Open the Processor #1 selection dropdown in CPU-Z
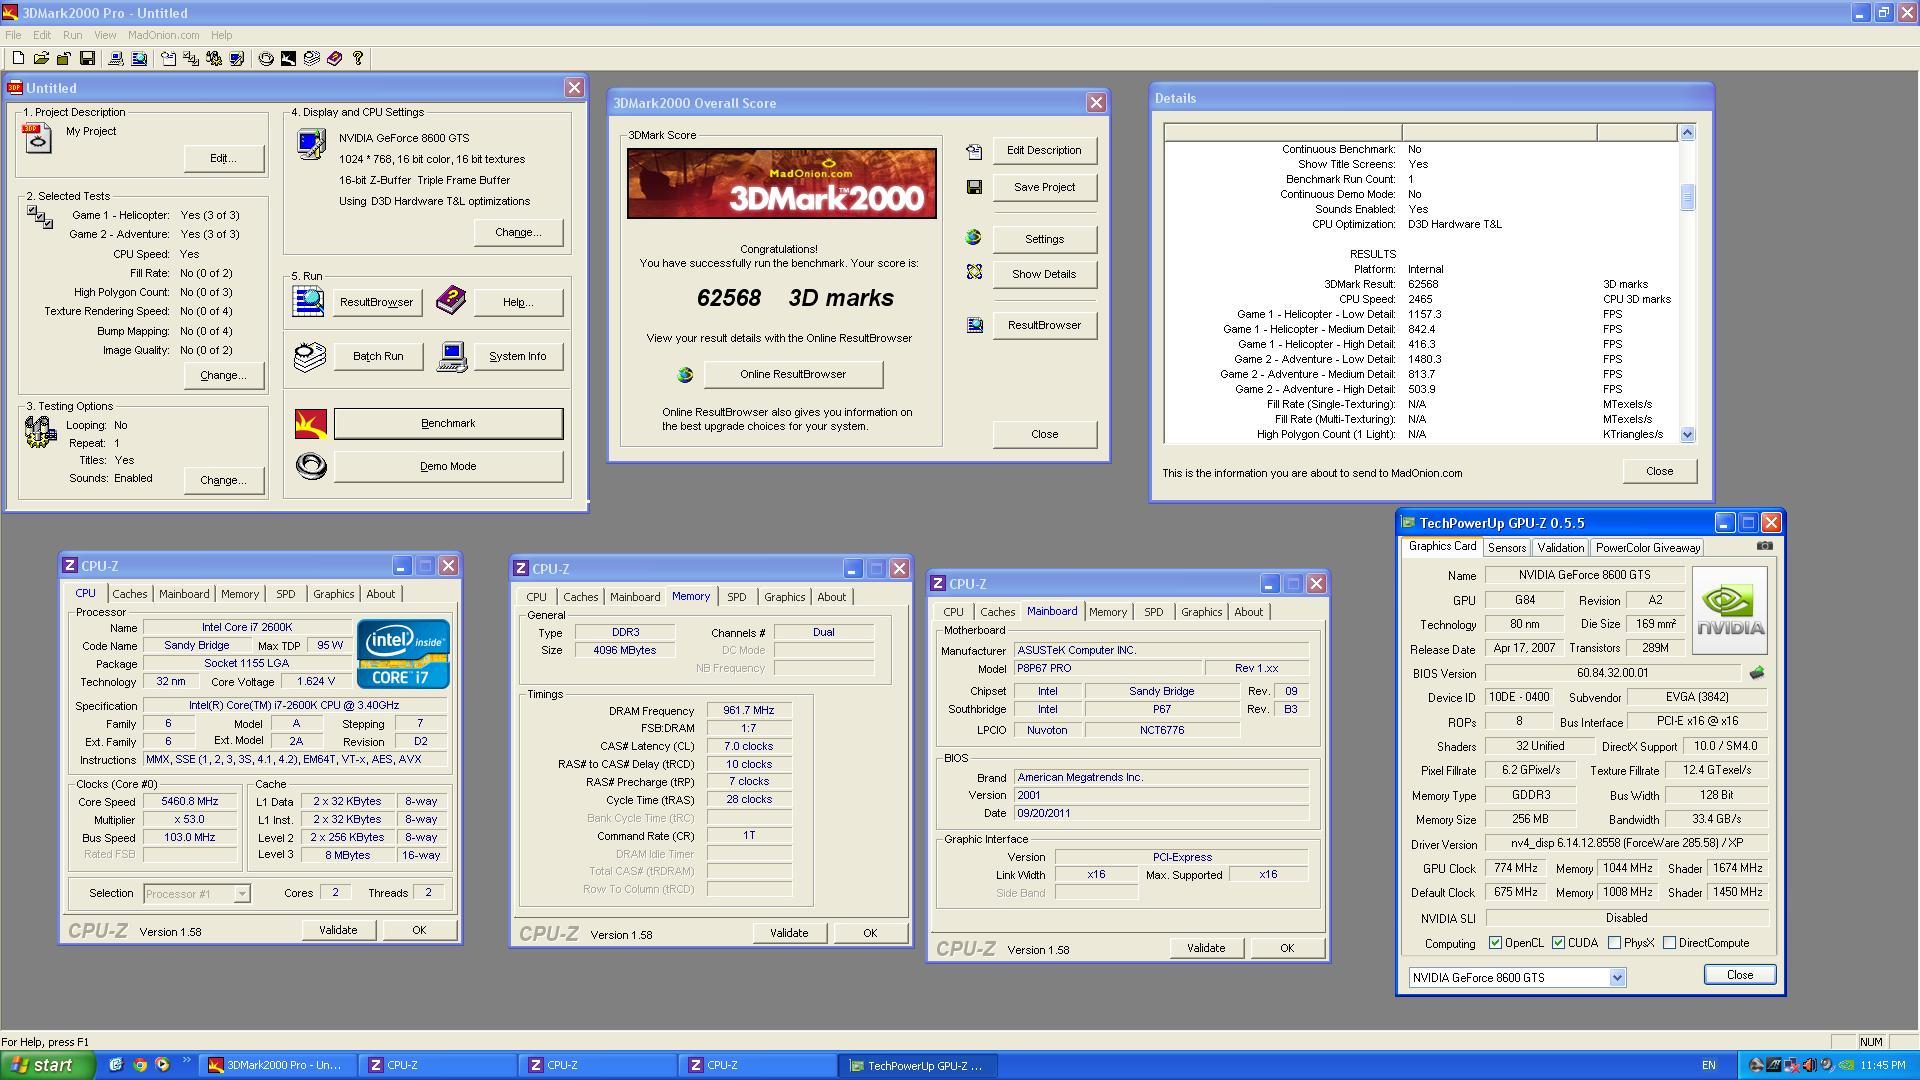 (x=241, y=894)
